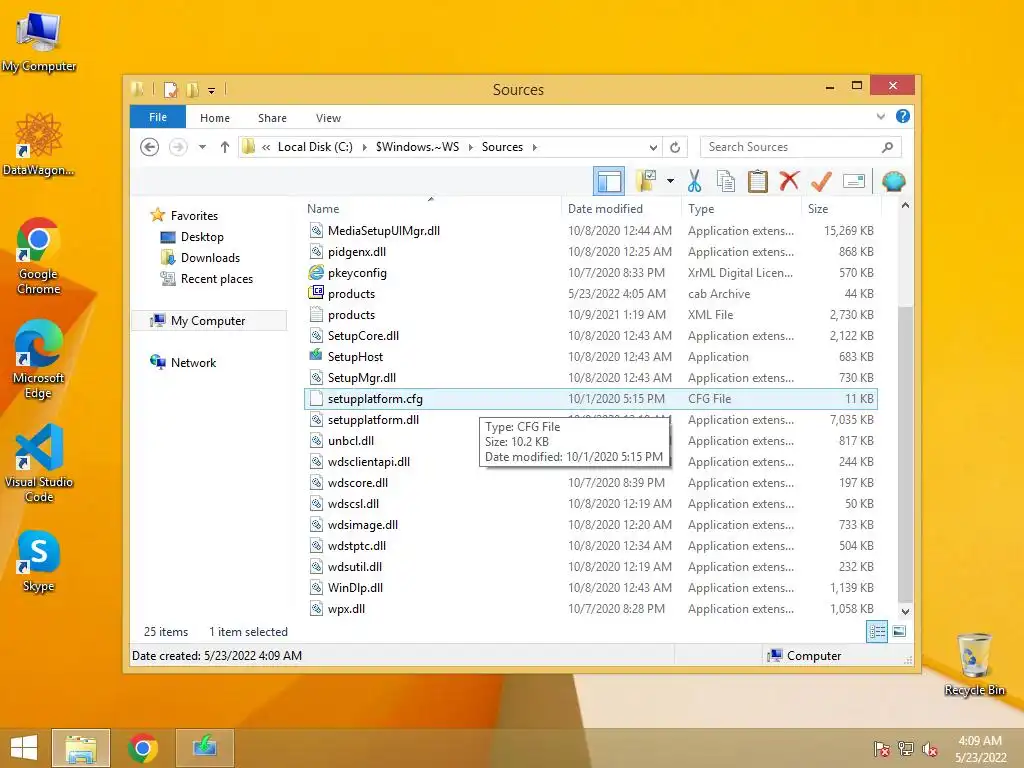Click the orange checkmark Properties icon

(821, 181)
